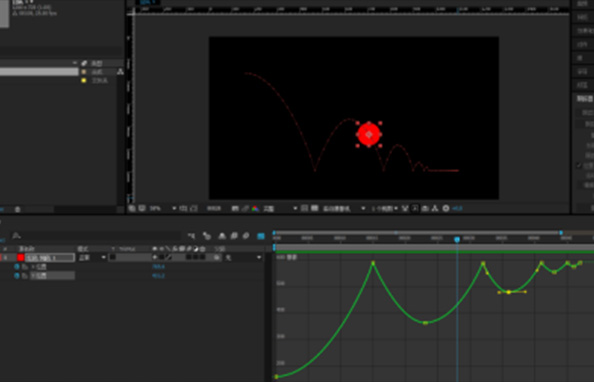594x382 pixels.
Task: Click the current time indicator marker
Action: click(x=457, y=239)
